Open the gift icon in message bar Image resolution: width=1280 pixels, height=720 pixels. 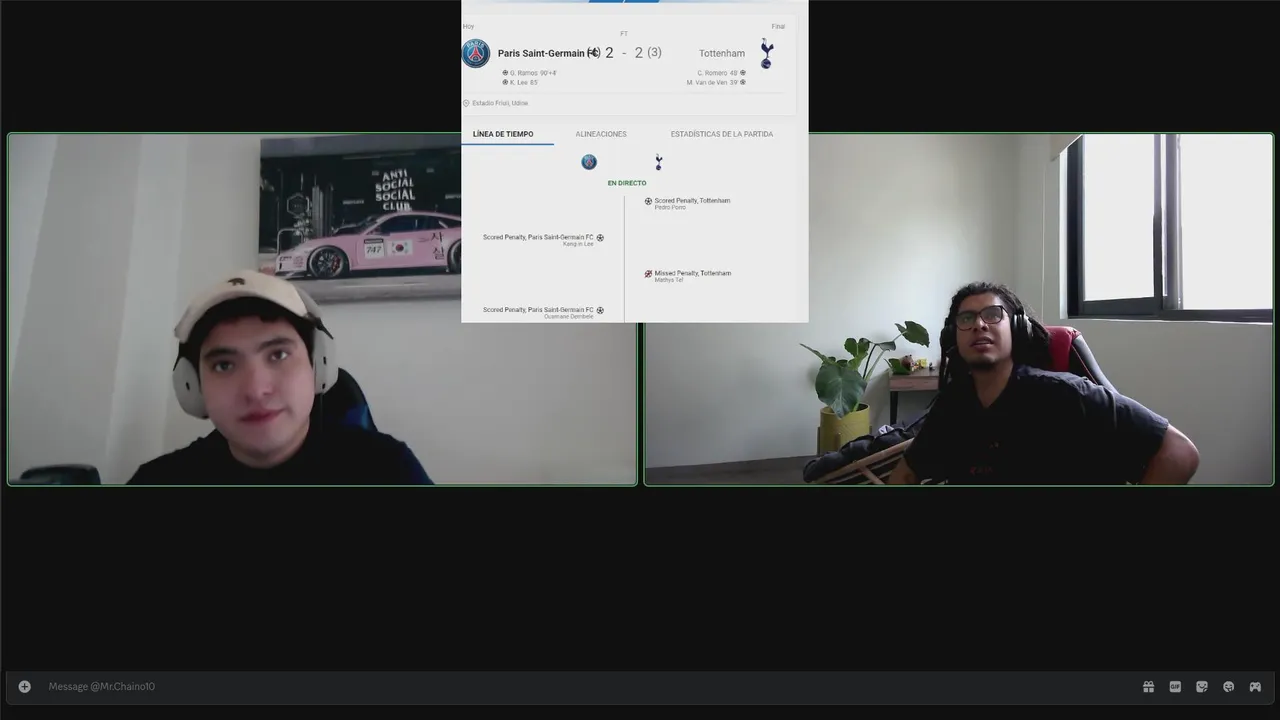[x=1148, y=686]
